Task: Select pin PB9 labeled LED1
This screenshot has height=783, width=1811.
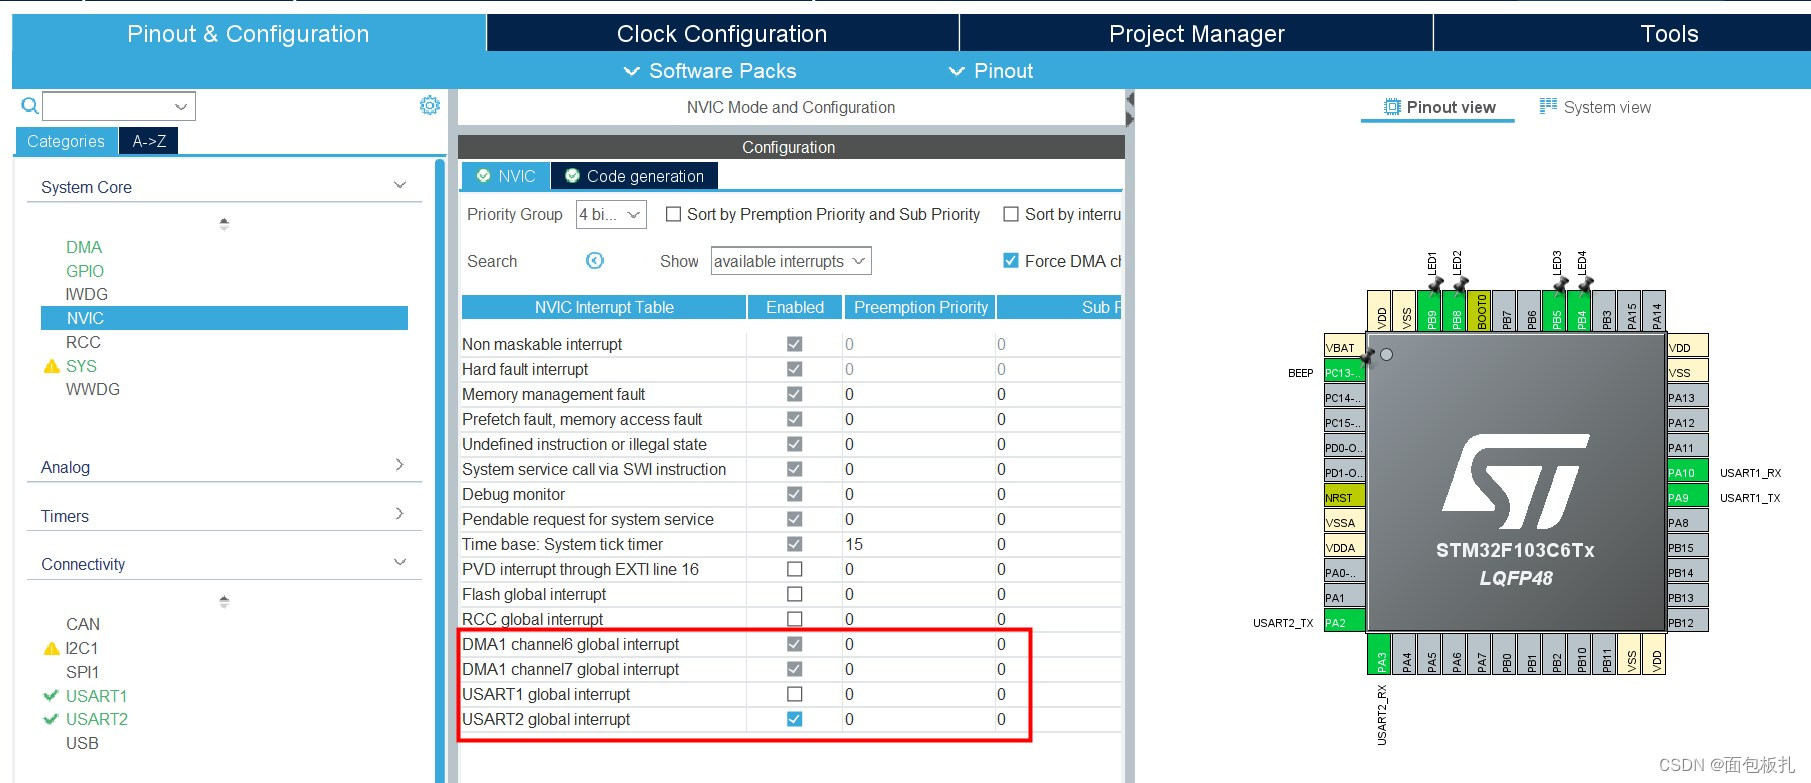Action: click(1430, 311)
